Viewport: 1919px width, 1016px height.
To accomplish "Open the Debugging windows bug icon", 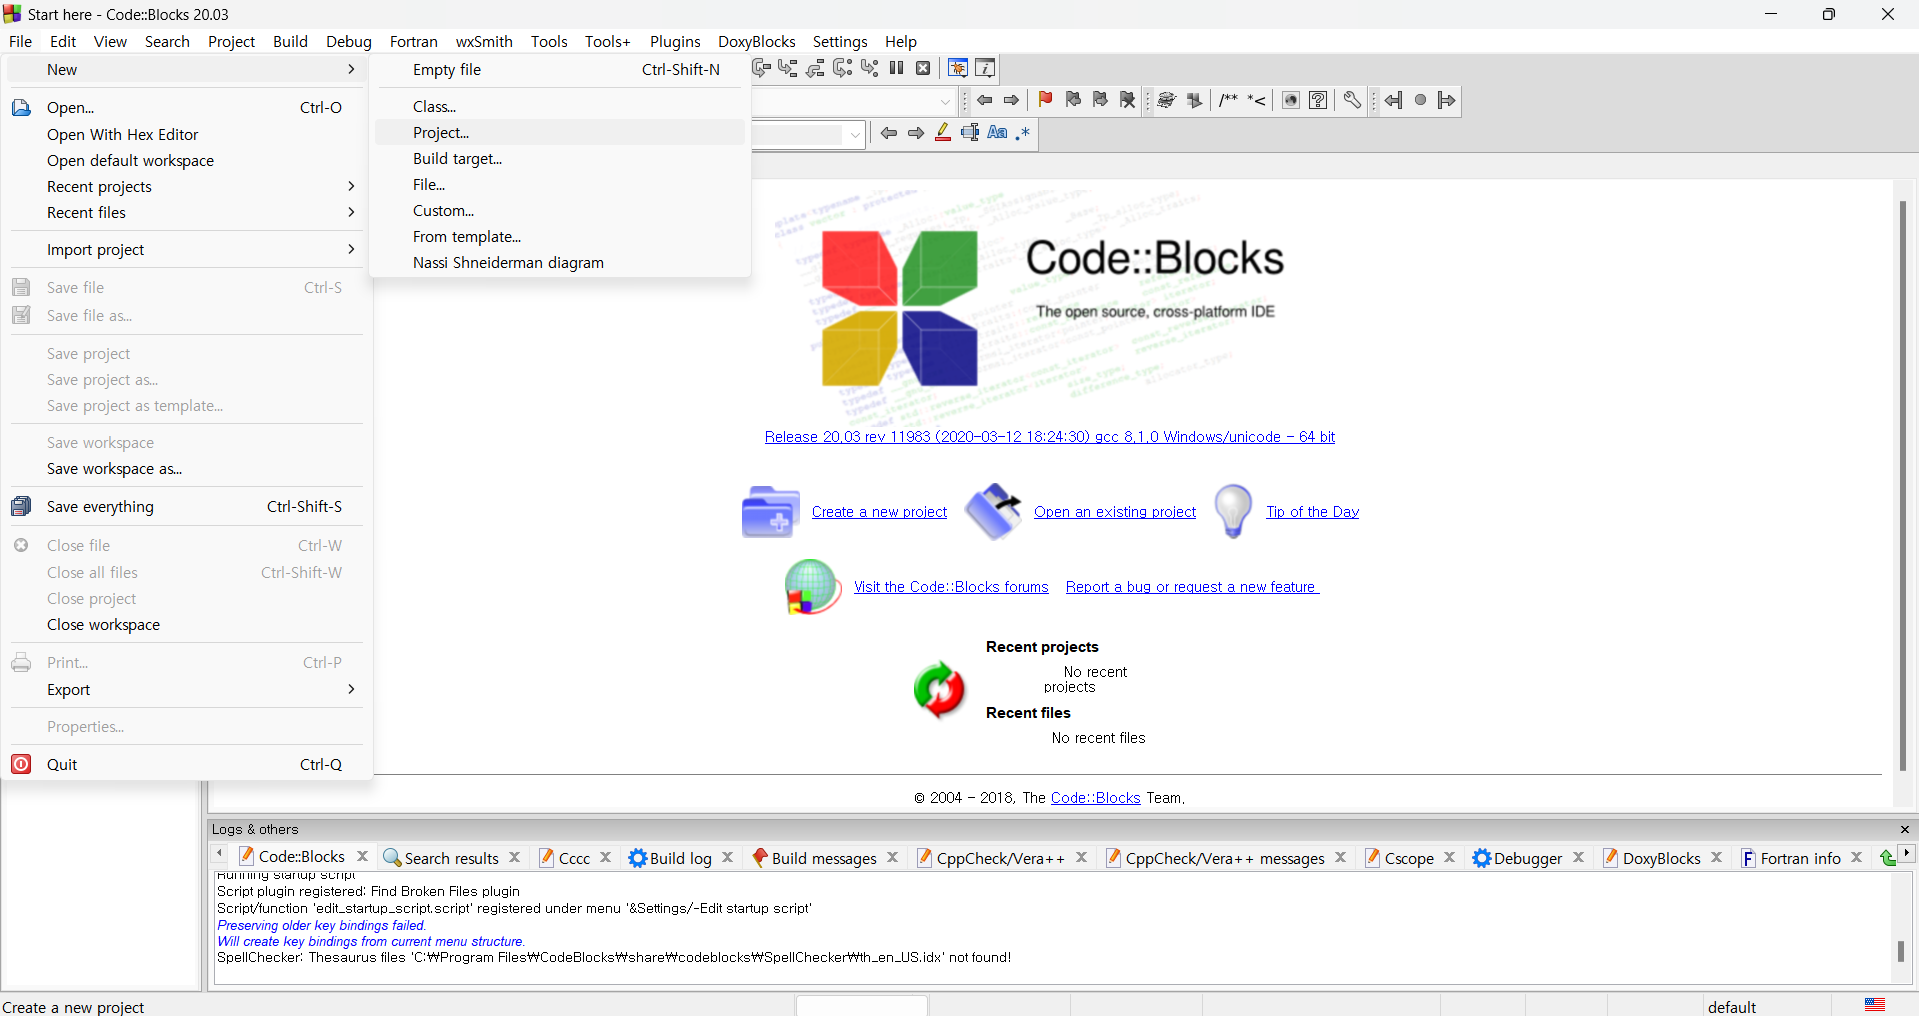I will click(957, 68).
